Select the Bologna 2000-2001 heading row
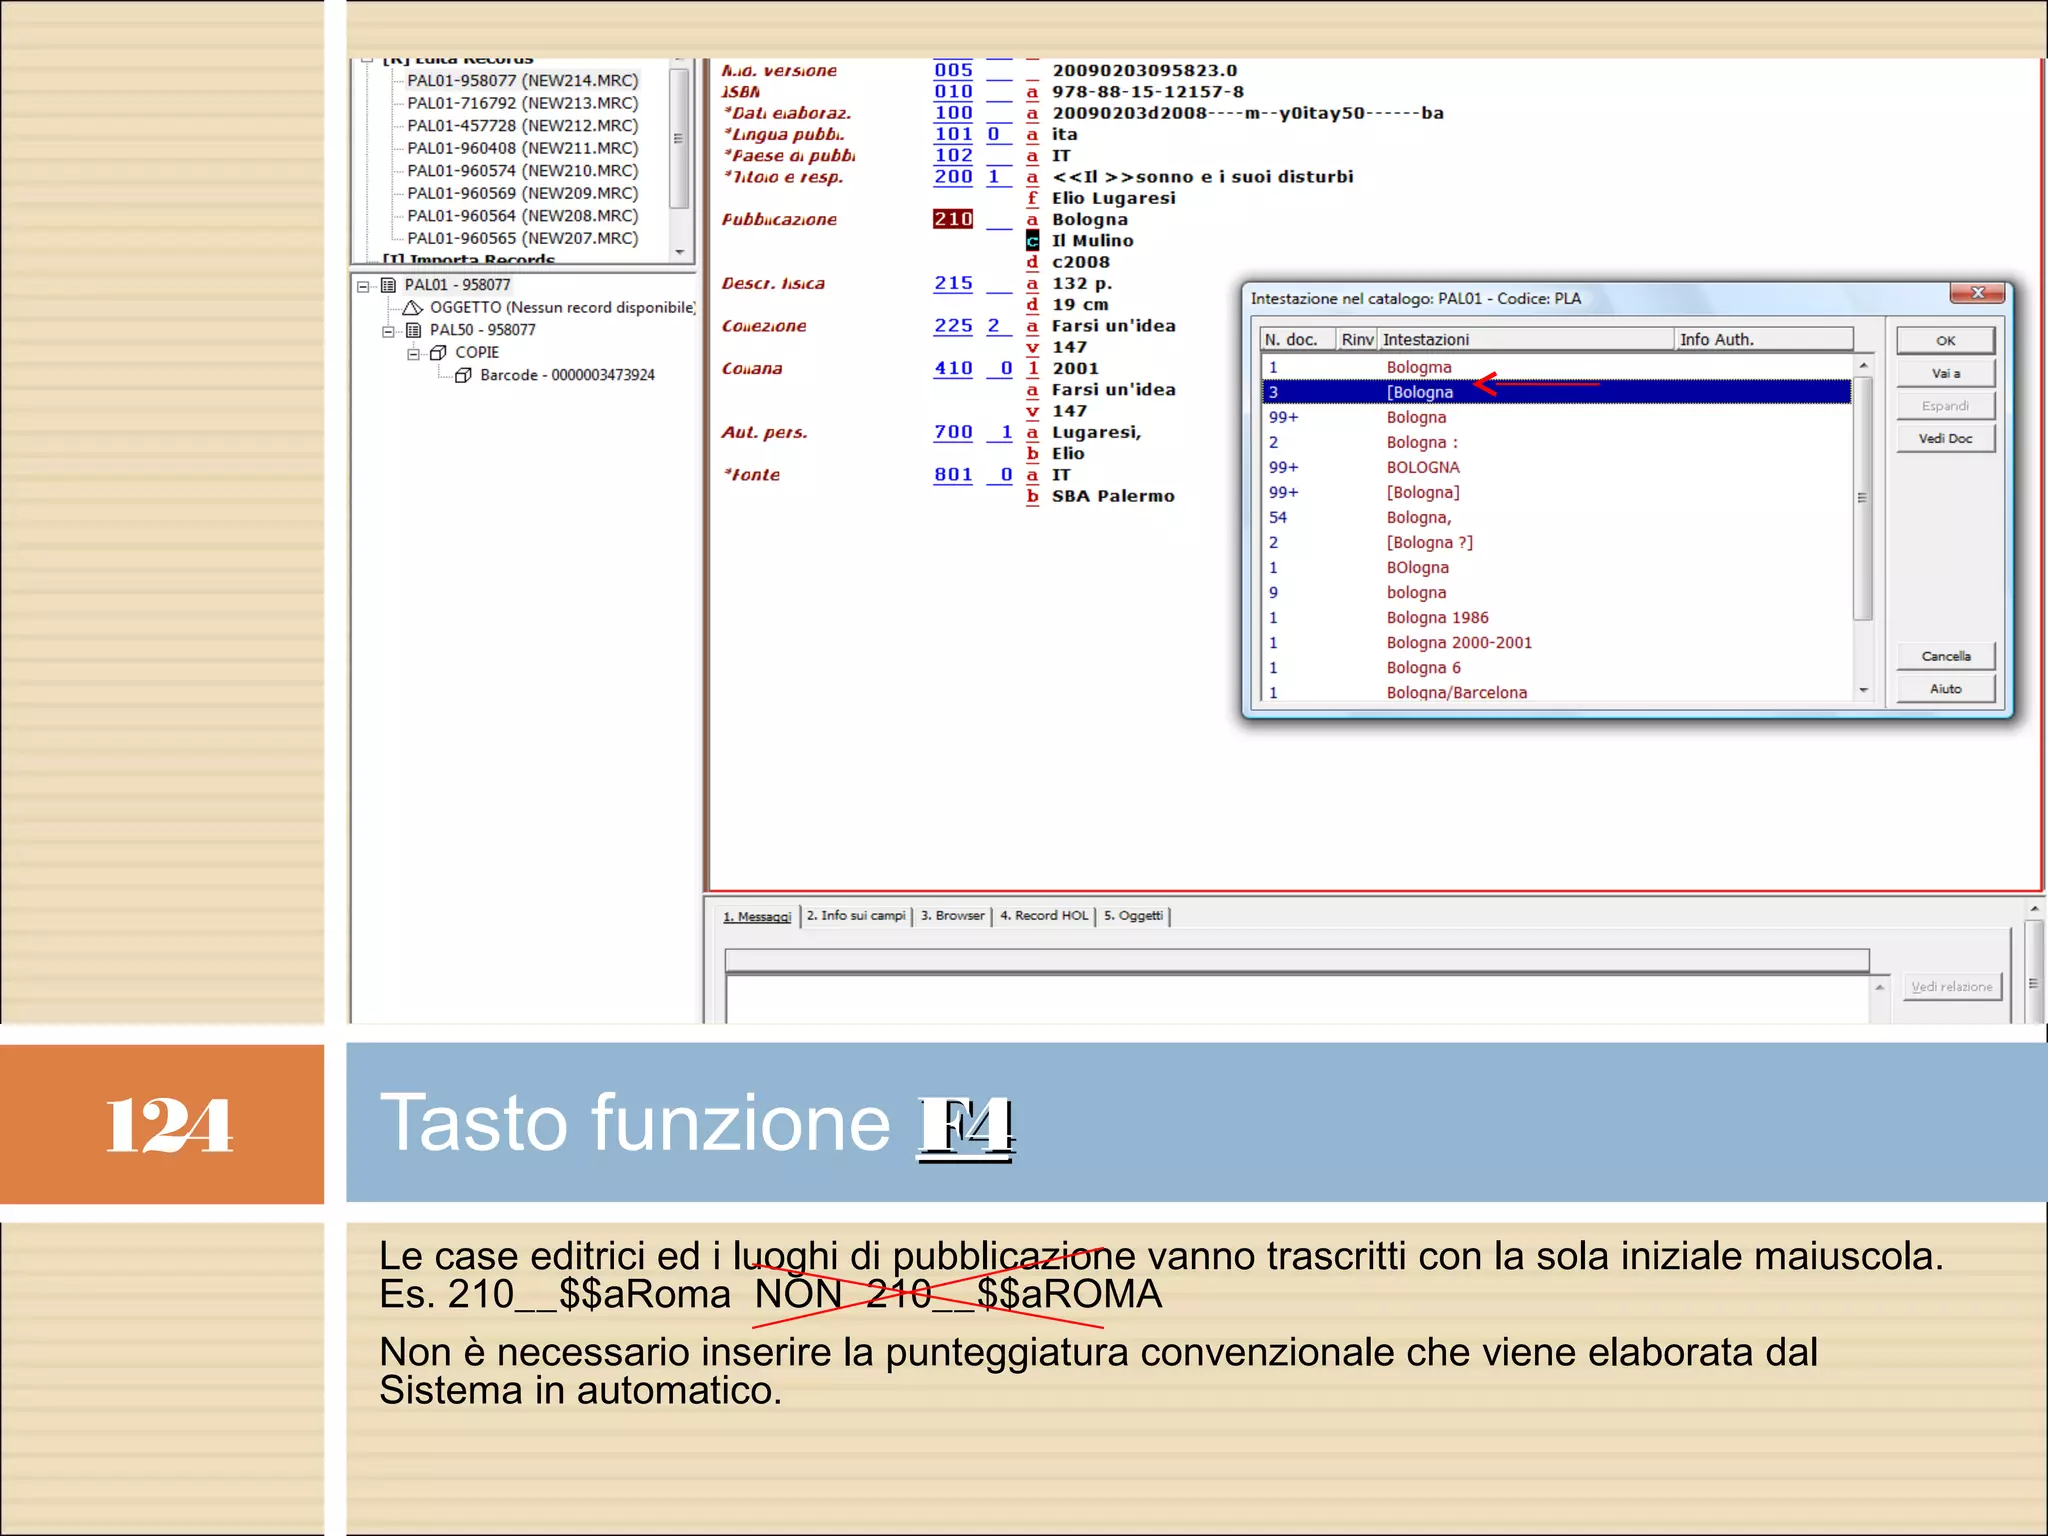 (x=1556, y=642)
